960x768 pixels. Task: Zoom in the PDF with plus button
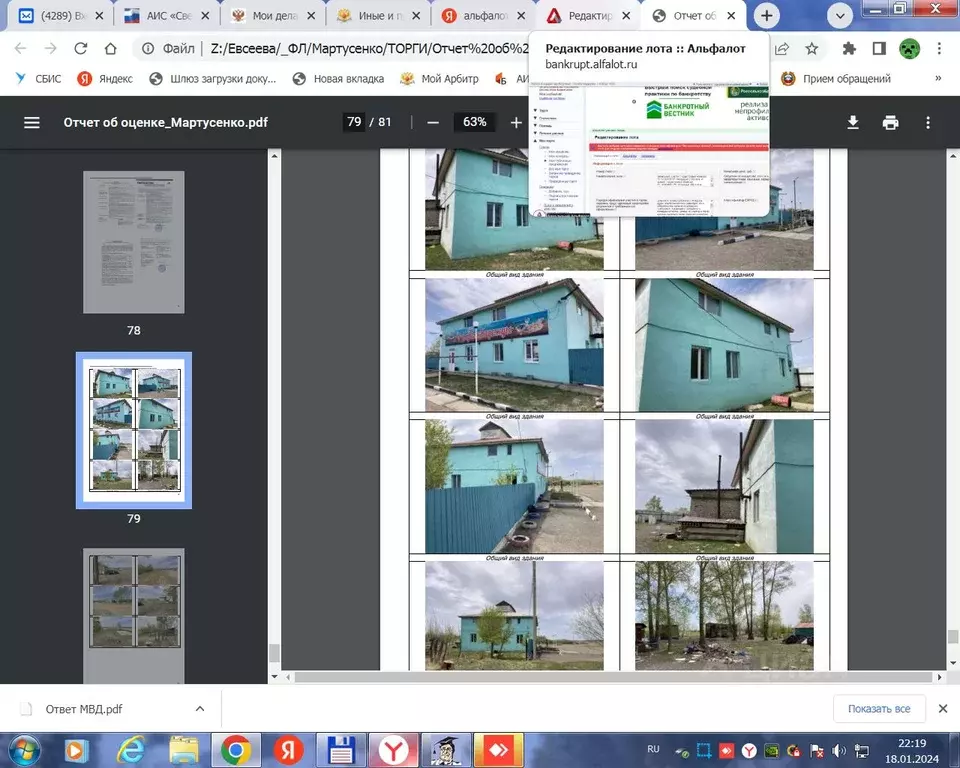click(x=516, y=122)
